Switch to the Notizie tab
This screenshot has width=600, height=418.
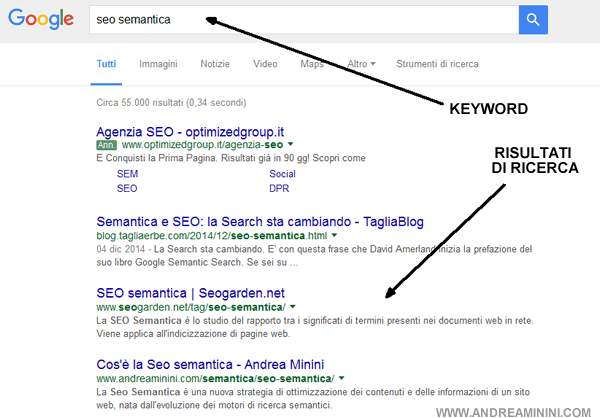(x=215, y=64)
